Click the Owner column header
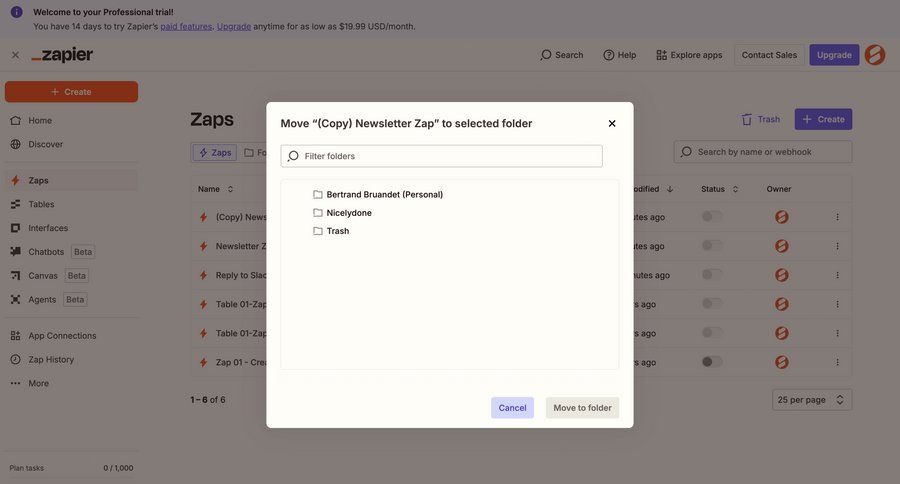Image resolution: width=900 pixels, height=484 pixels. [779, 189]
